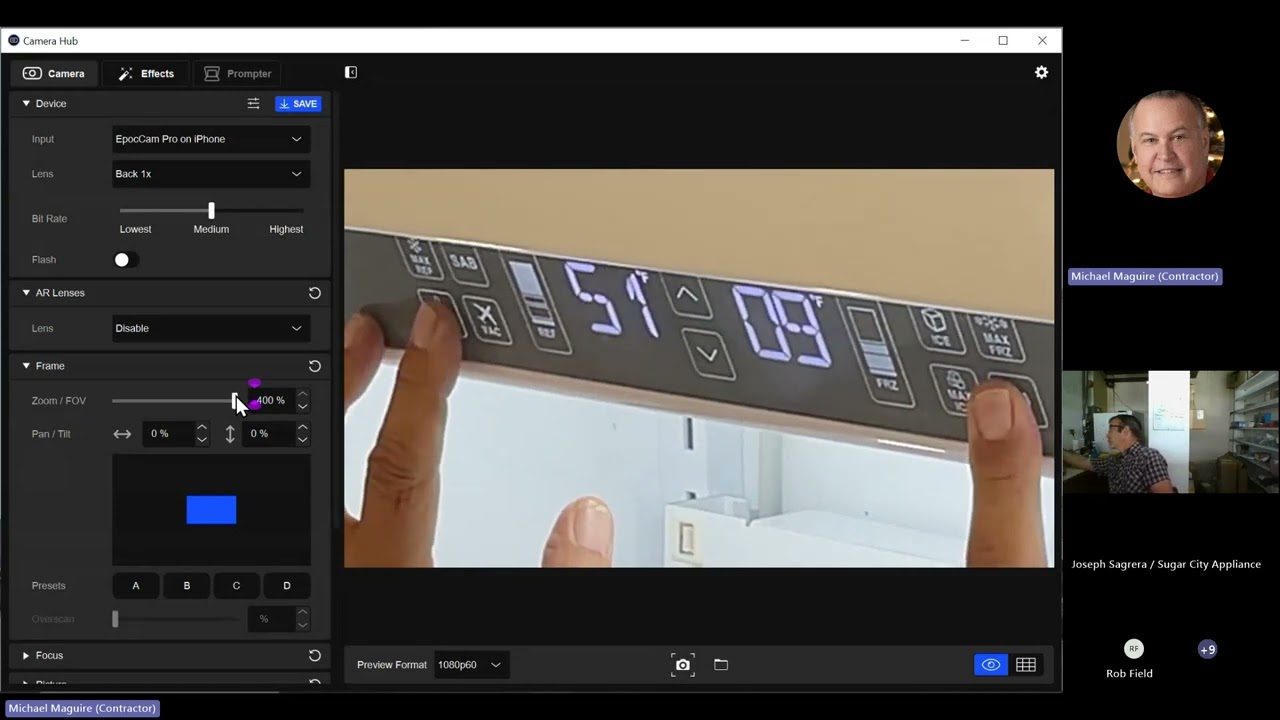Click the blue frame position rectangle

click(x=211, y=510)
